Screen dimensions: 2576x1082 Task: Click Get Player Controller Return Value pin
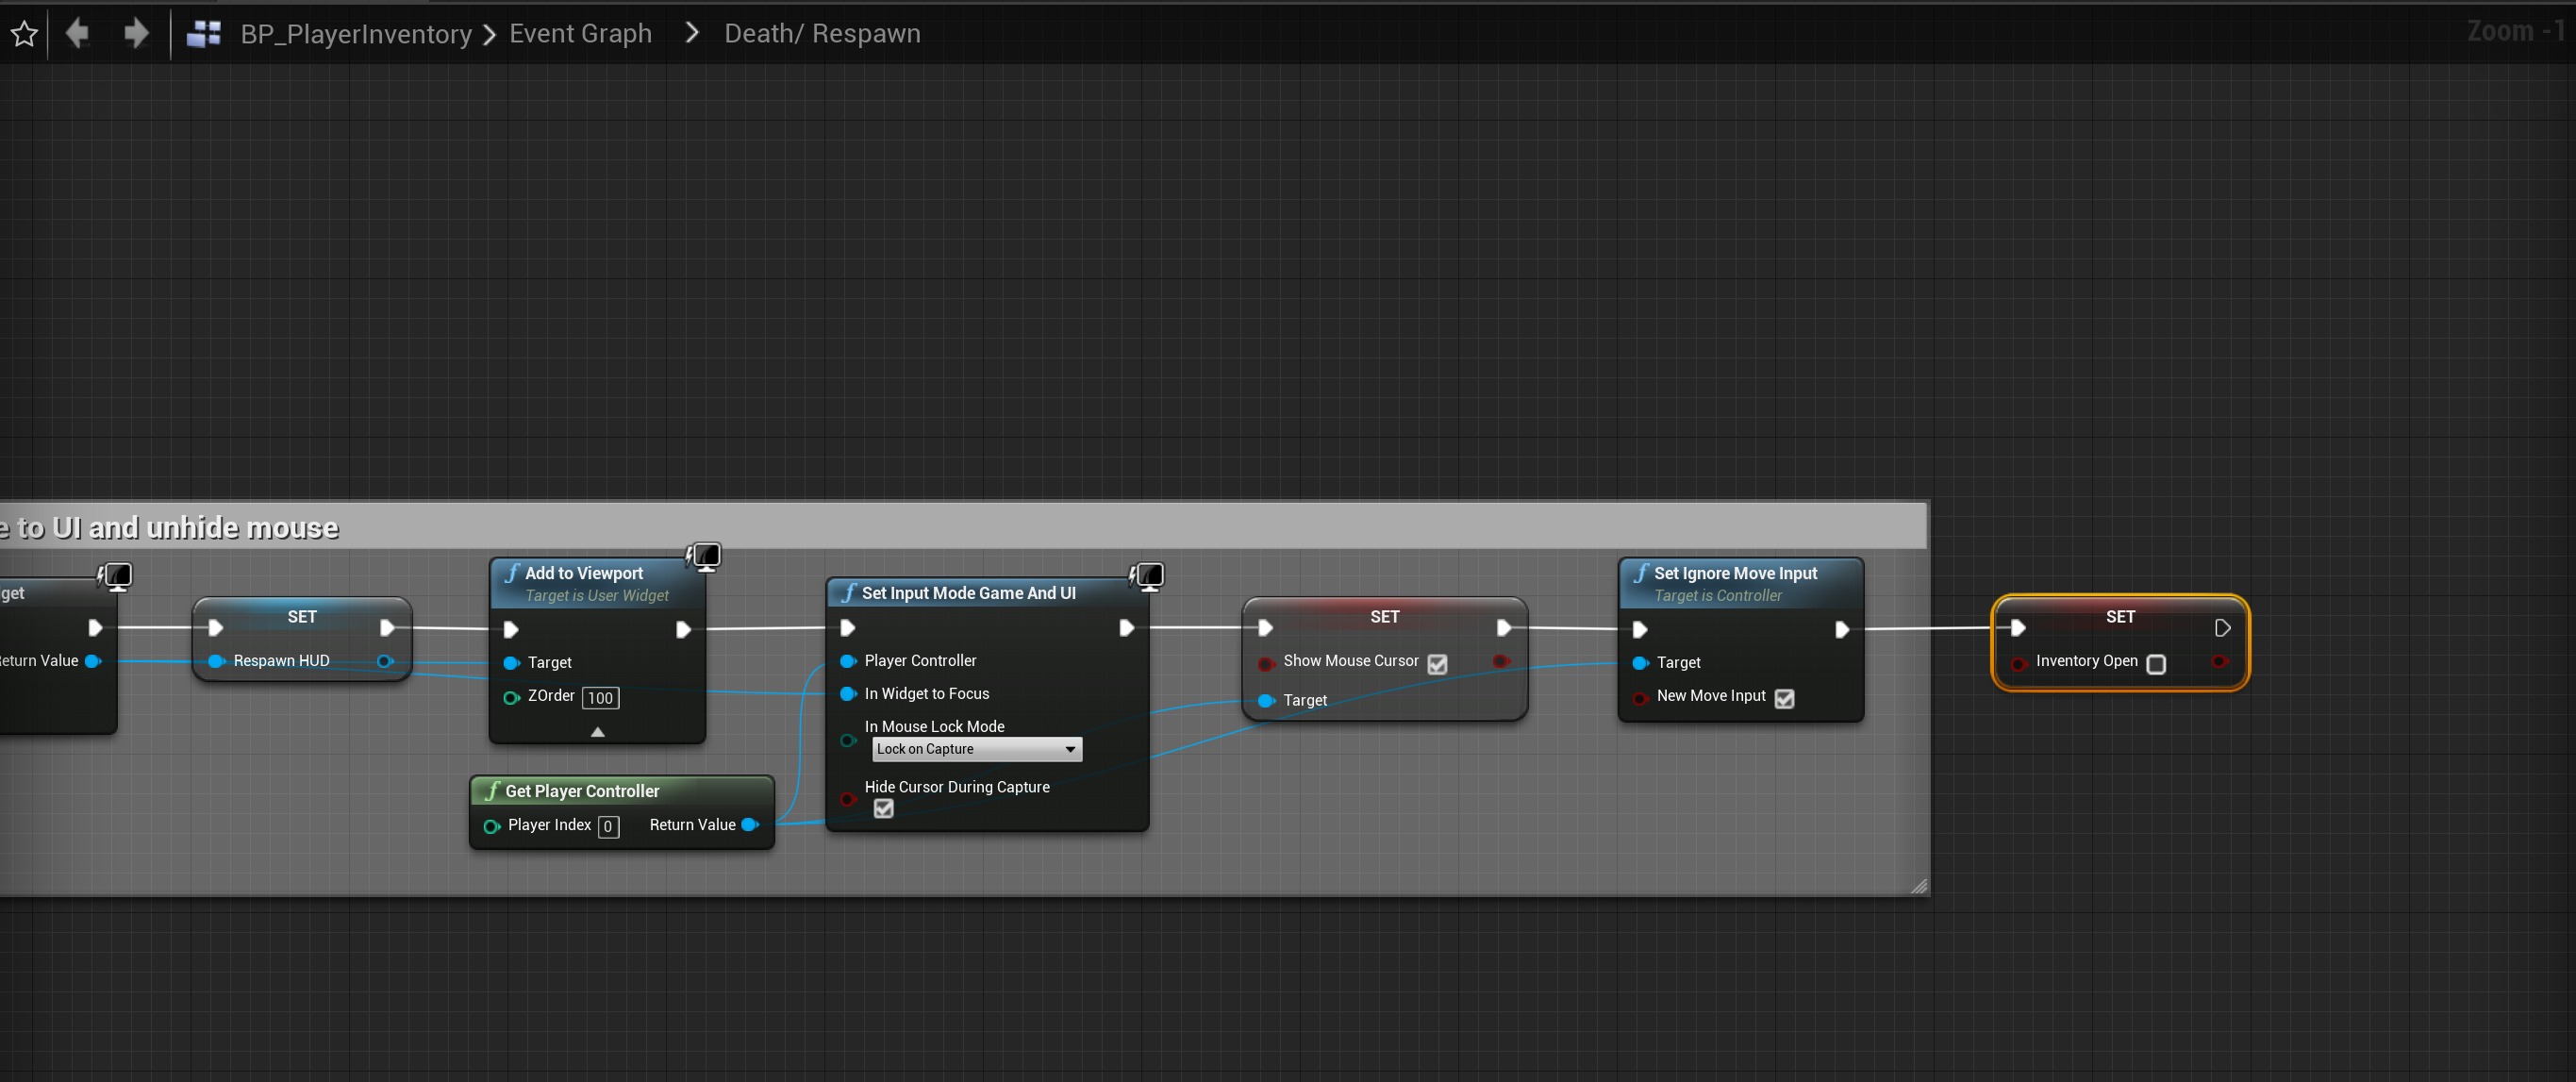[x=749, y=825]
